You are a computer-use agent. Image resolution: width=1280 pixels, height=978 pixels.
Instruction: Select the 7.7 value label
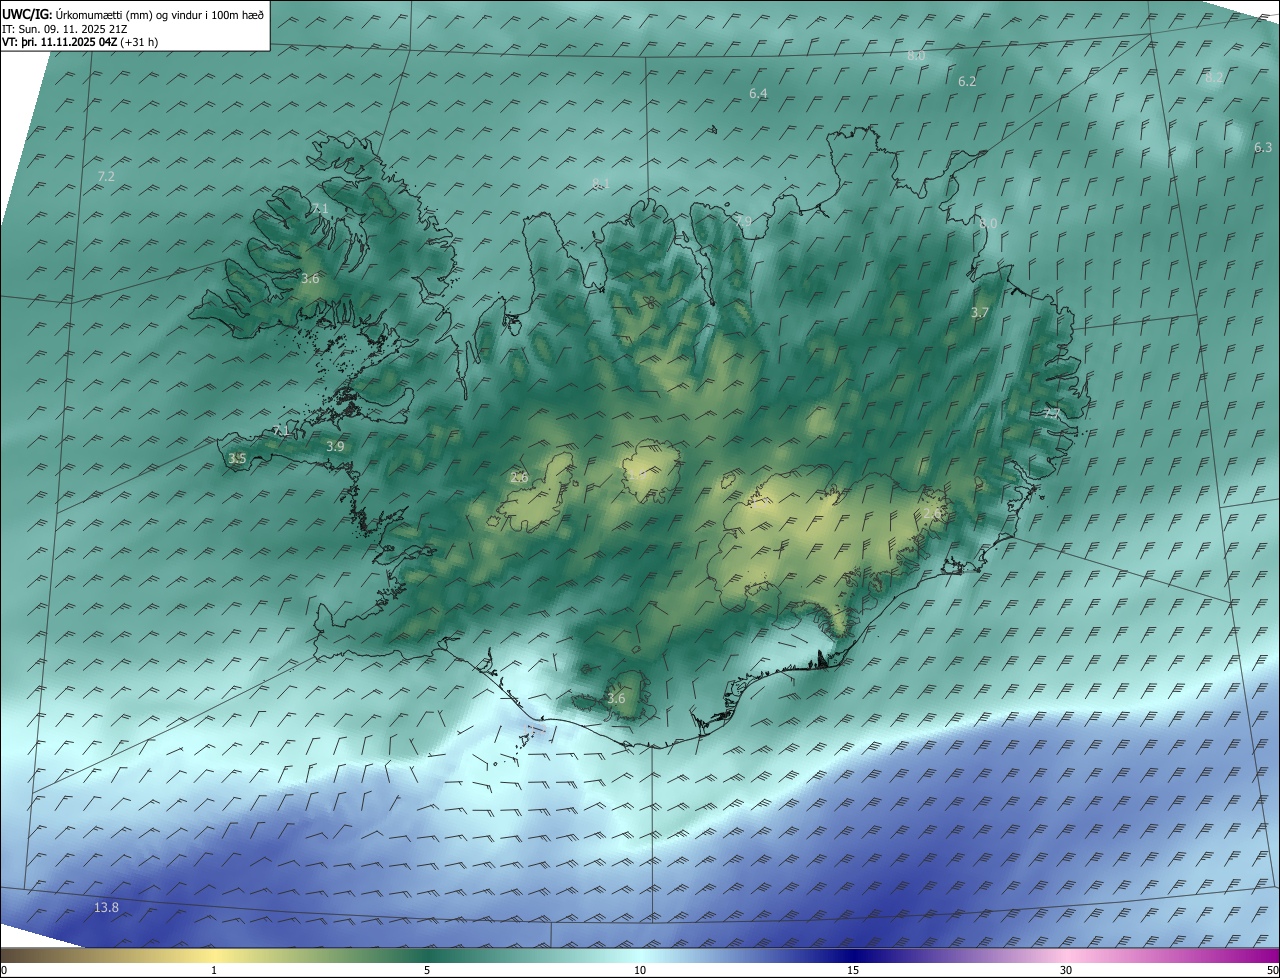(1051, 413)
